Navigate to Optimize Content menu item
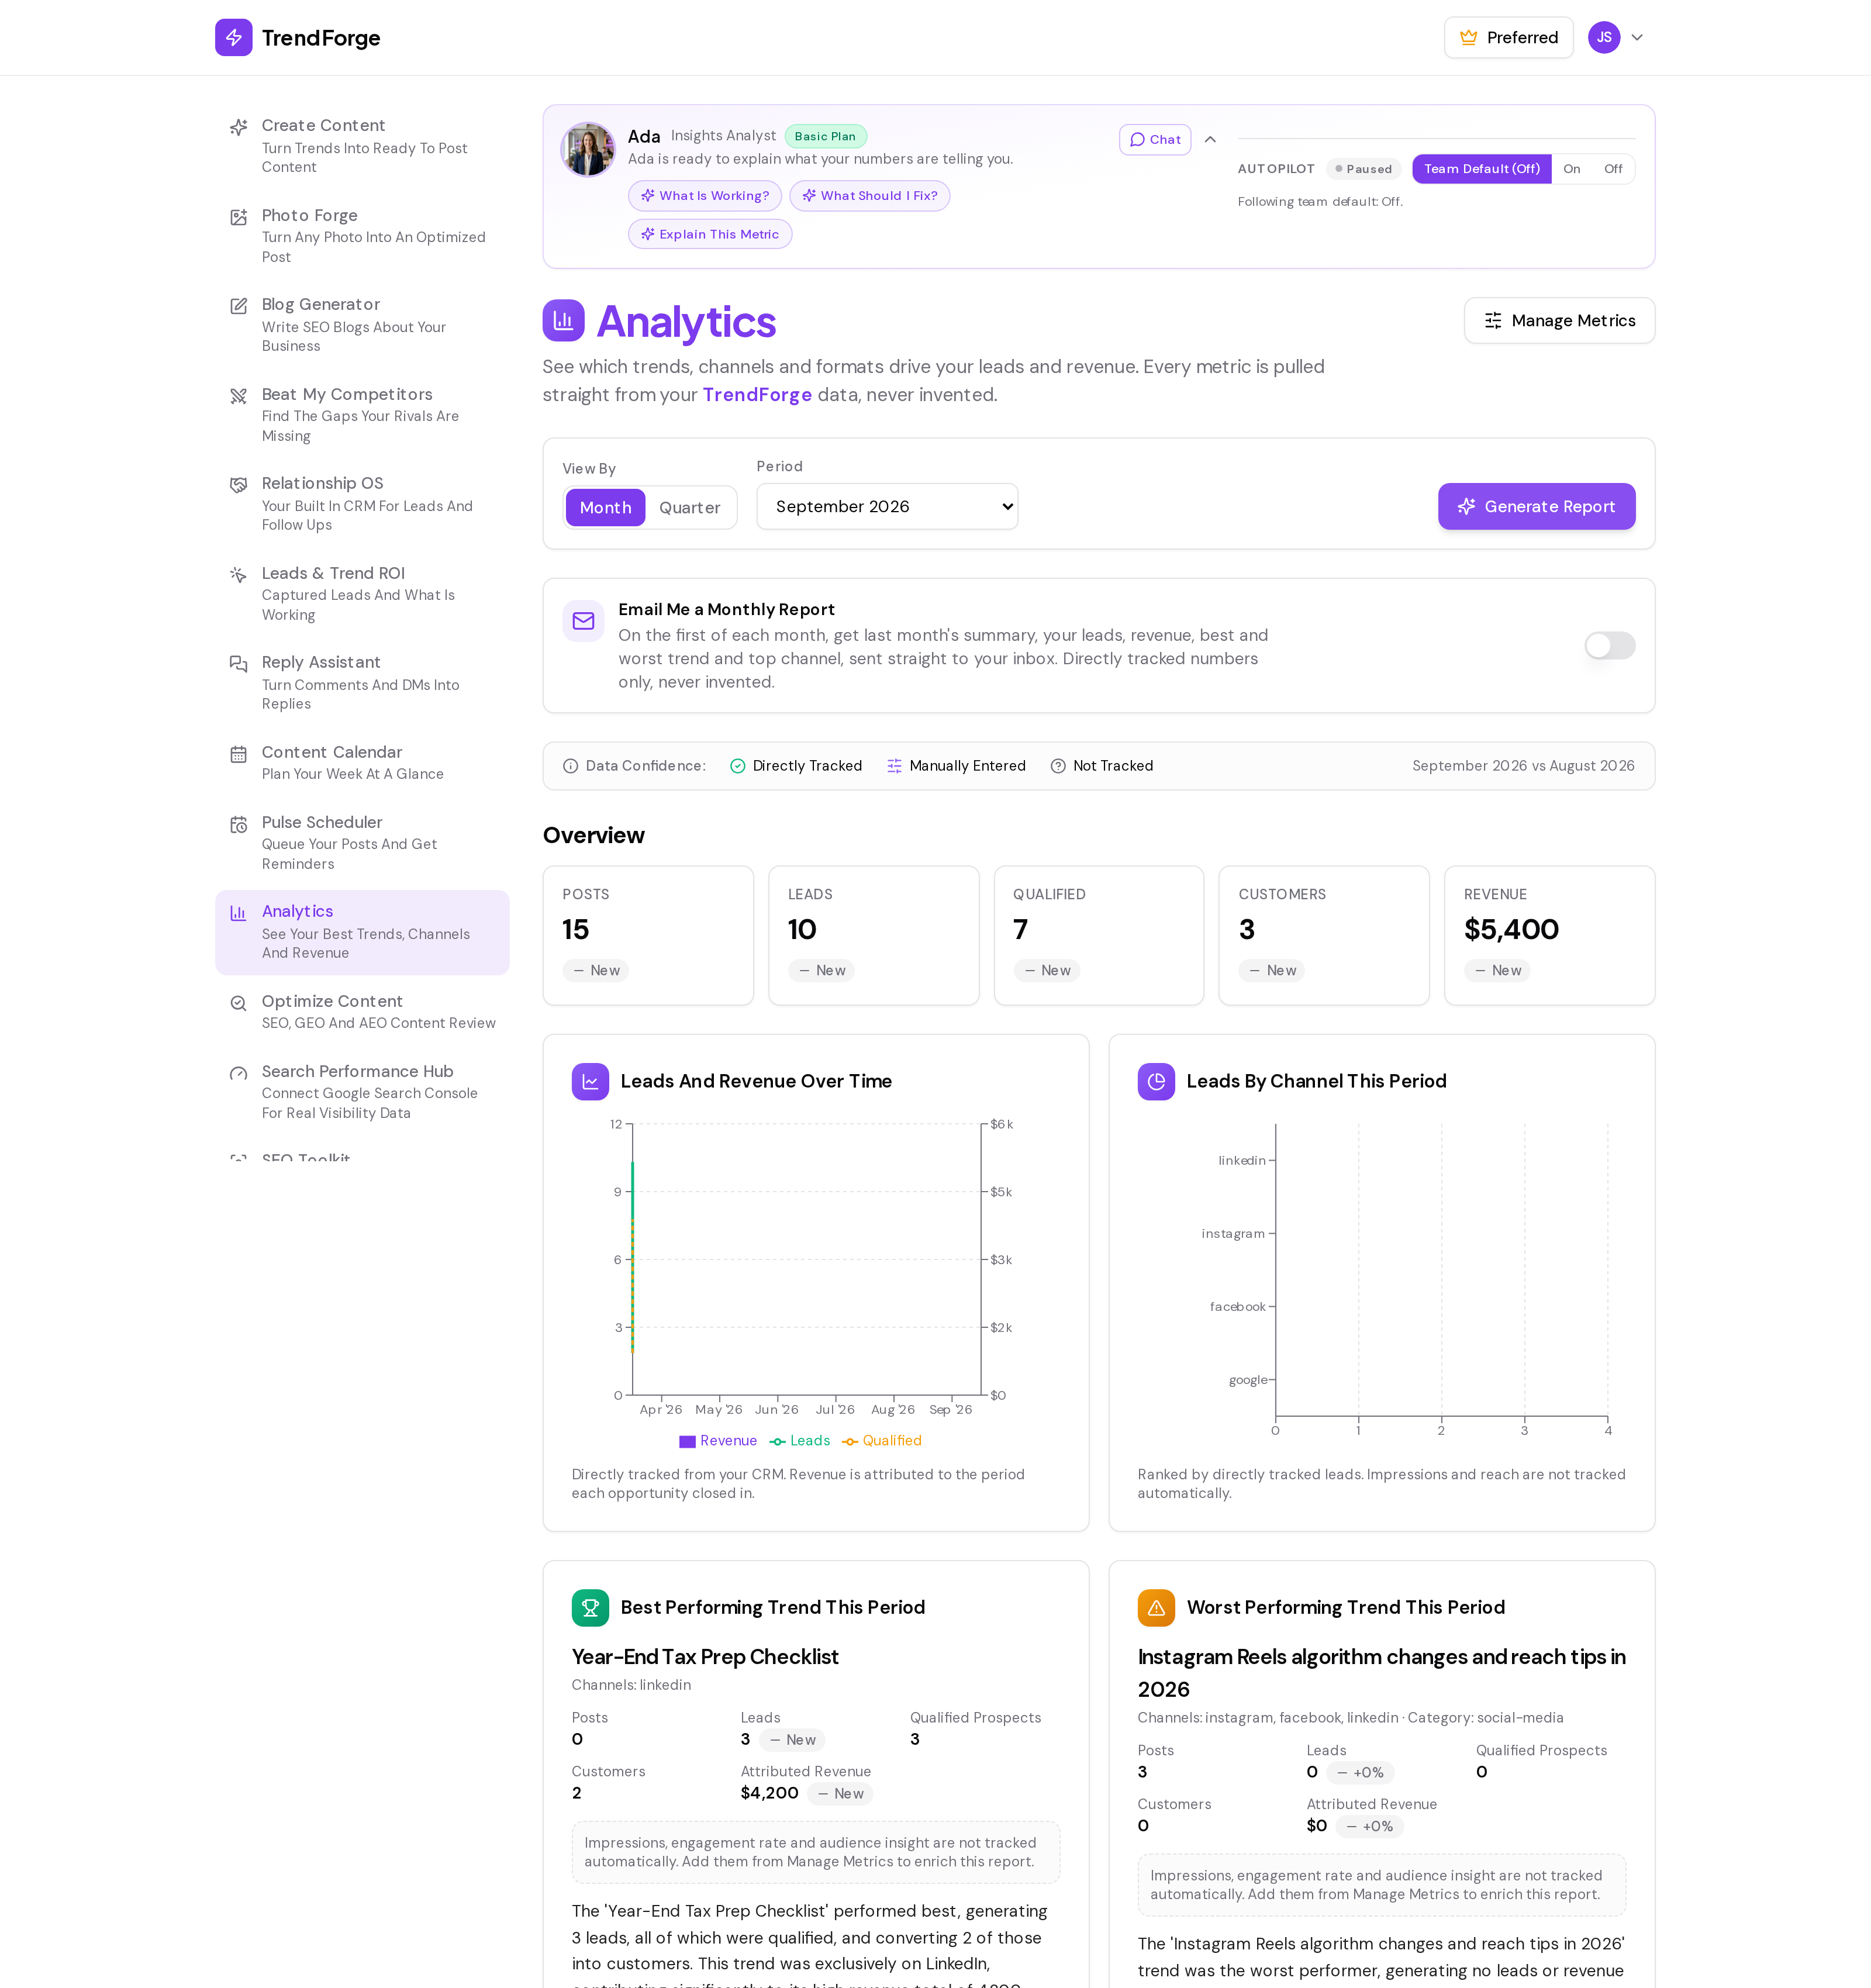The width and height of the screenshot is (1871, 1988). pos(362,1012)
